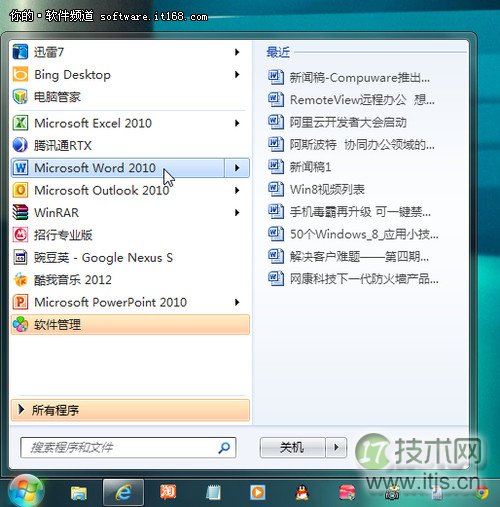This screenshot has height=507, width=500.
Task: Expand the 迅雷7 jump list arrow
Action: tap(237, 52)
